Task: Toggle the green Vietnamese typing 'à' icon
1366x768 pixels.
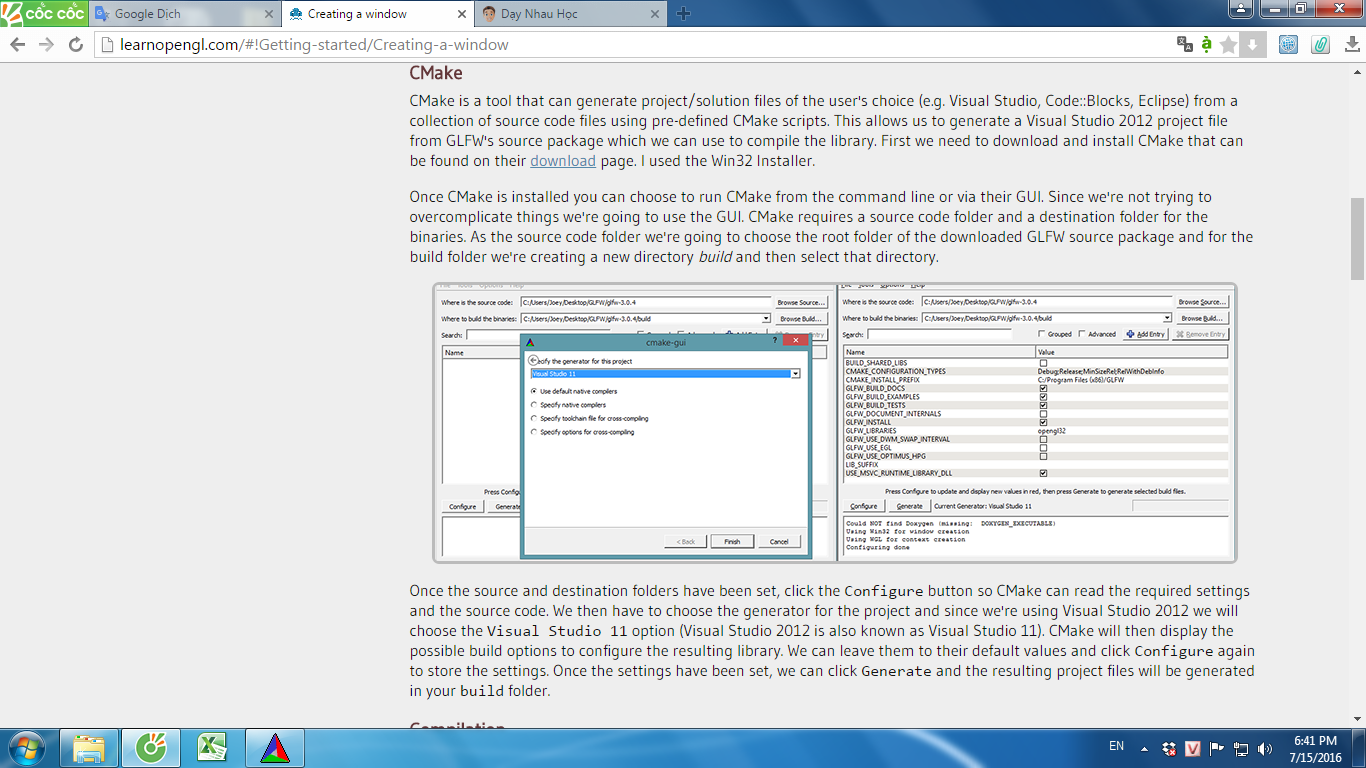Action: pyautogui.click(x=1207, y=44)
